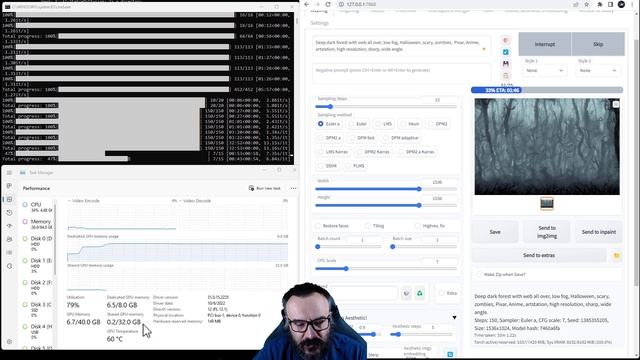Select DPM adaptive sampling method
The image size is (640, 360).
pos(401,138)
